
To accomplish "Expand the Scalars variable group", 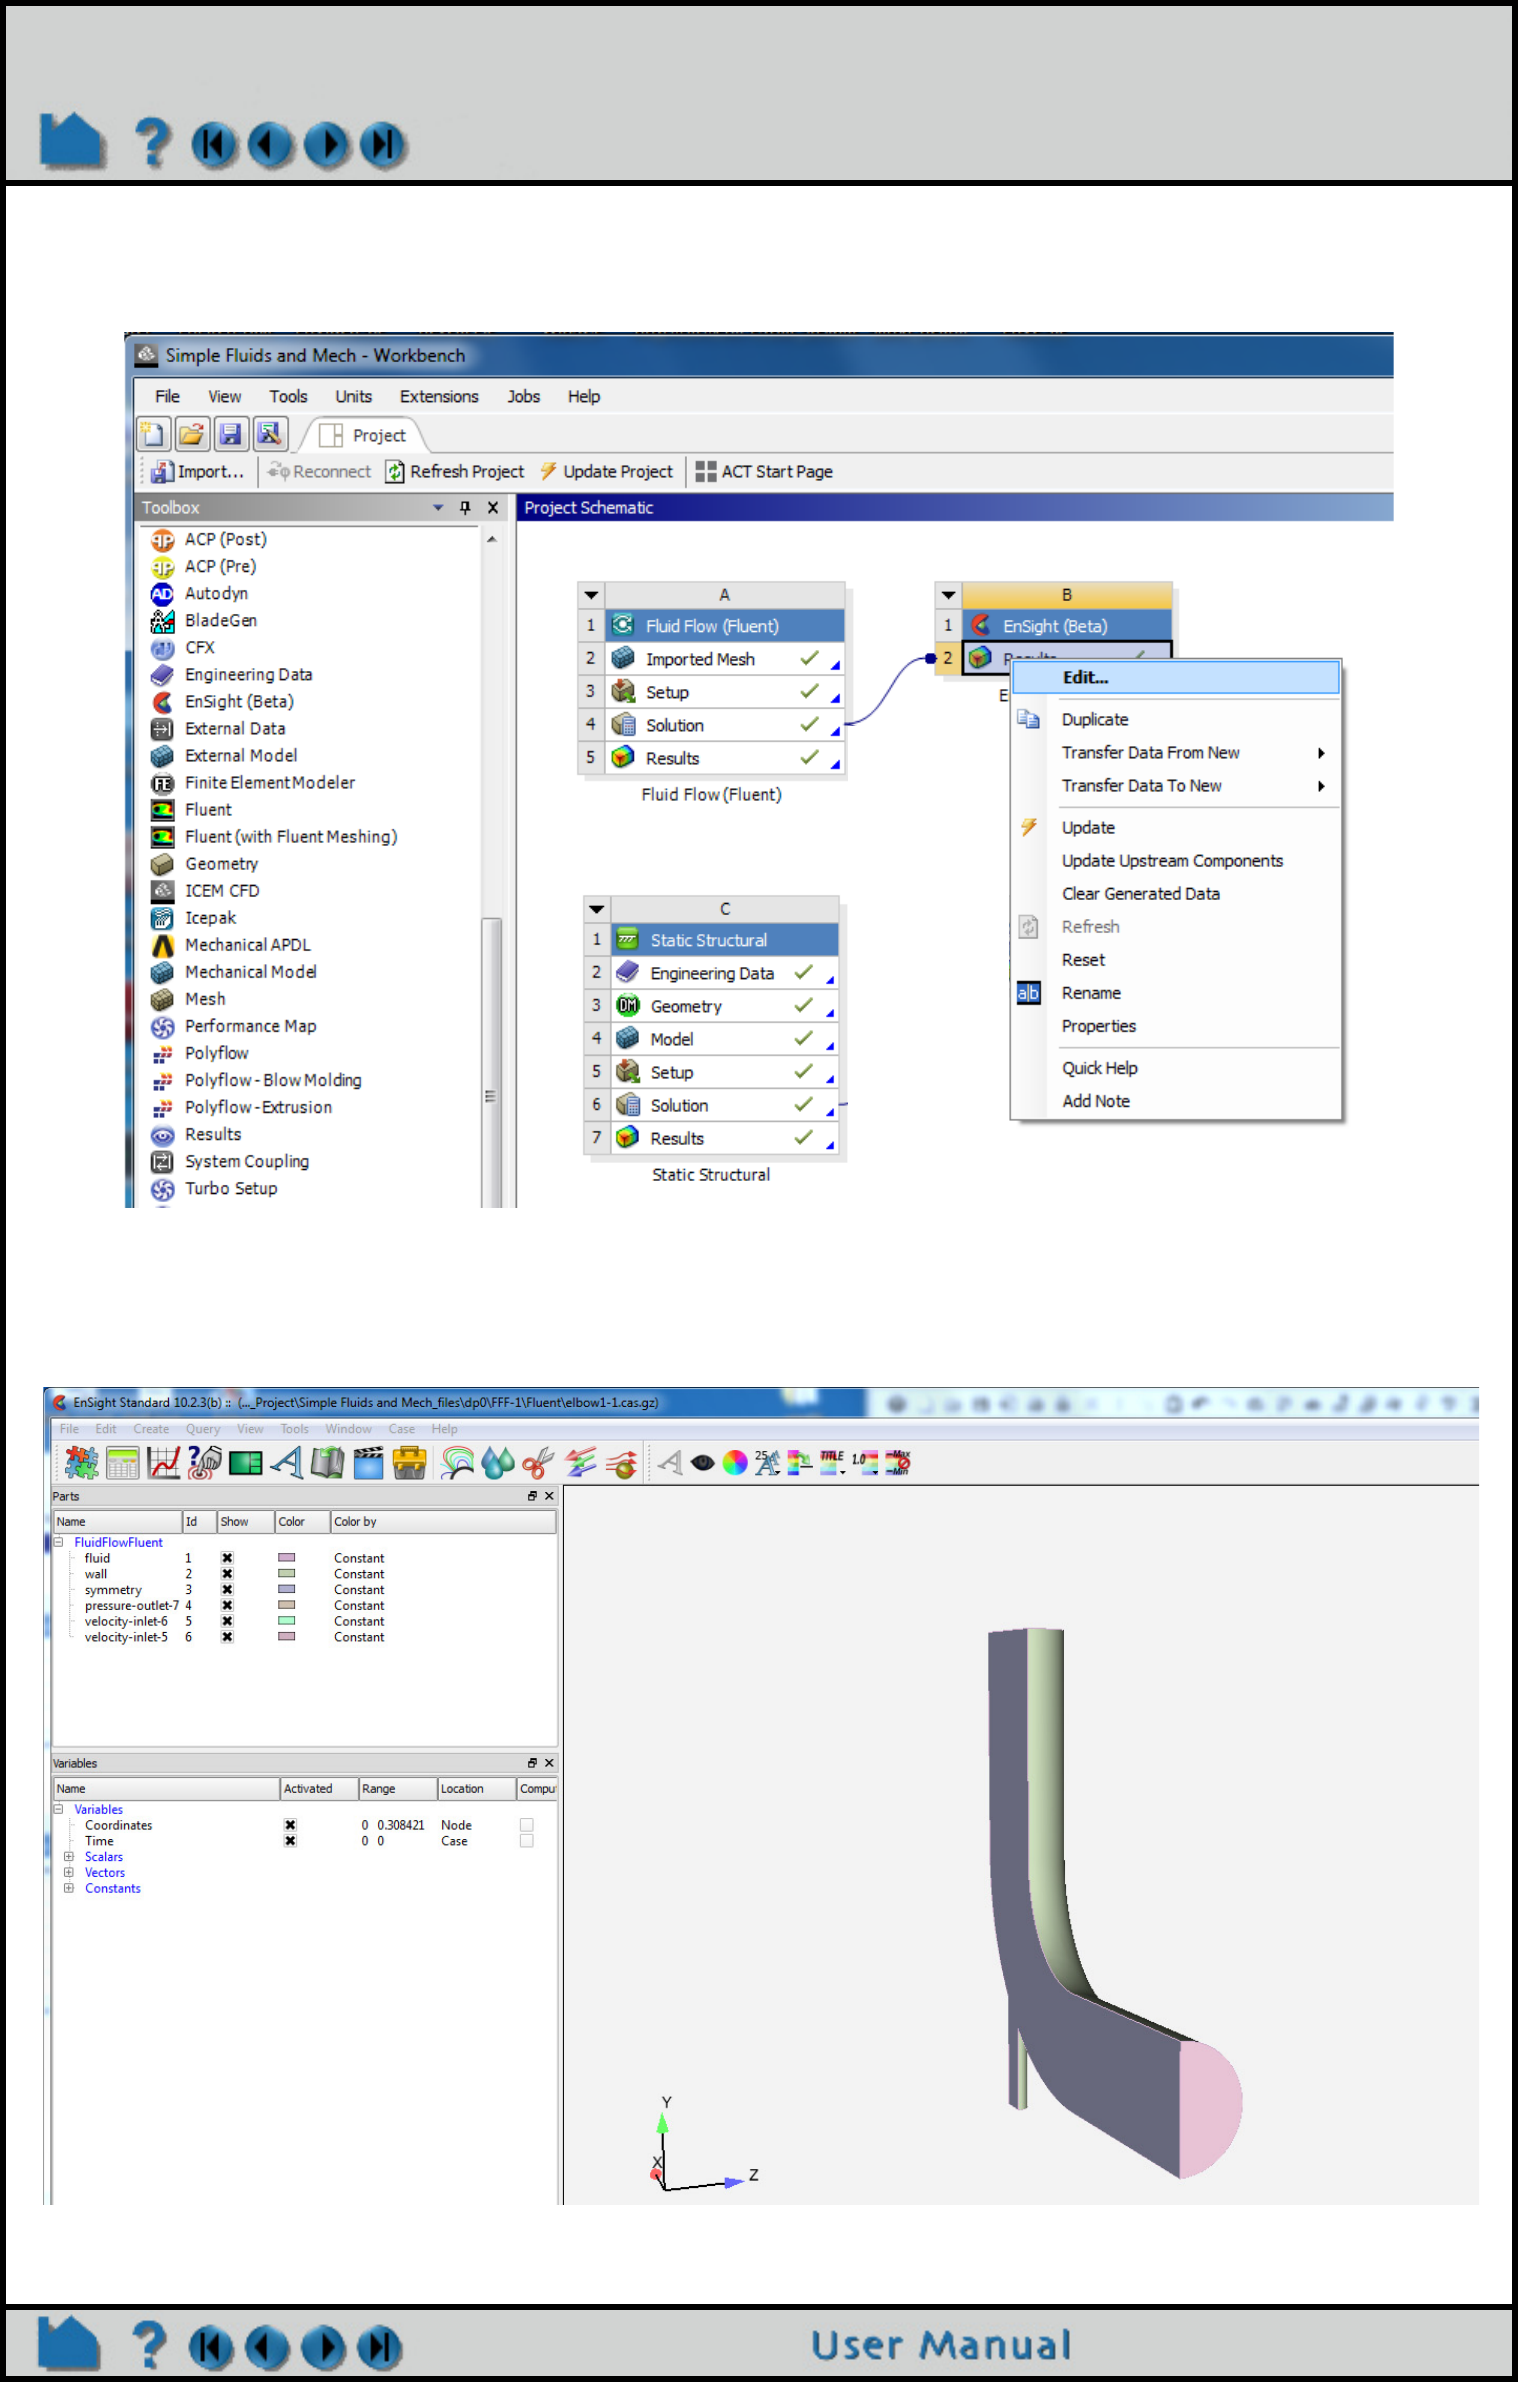I will (69, 1857).
